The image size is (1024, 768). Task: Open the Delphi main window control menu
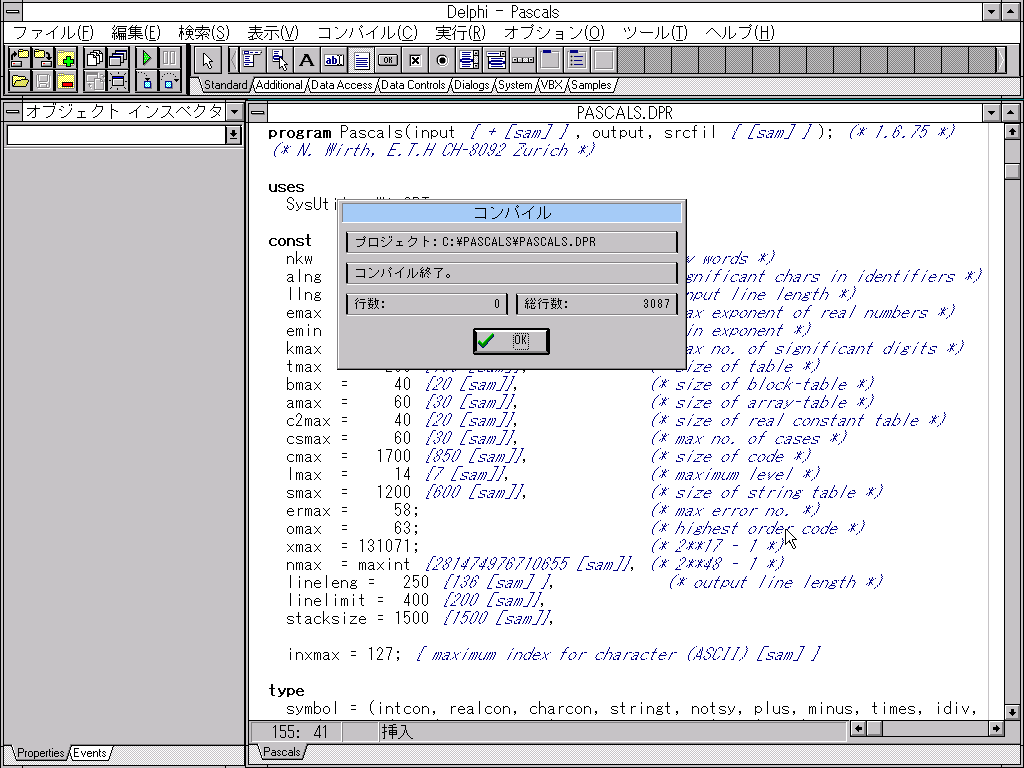(x=13, y=11)
